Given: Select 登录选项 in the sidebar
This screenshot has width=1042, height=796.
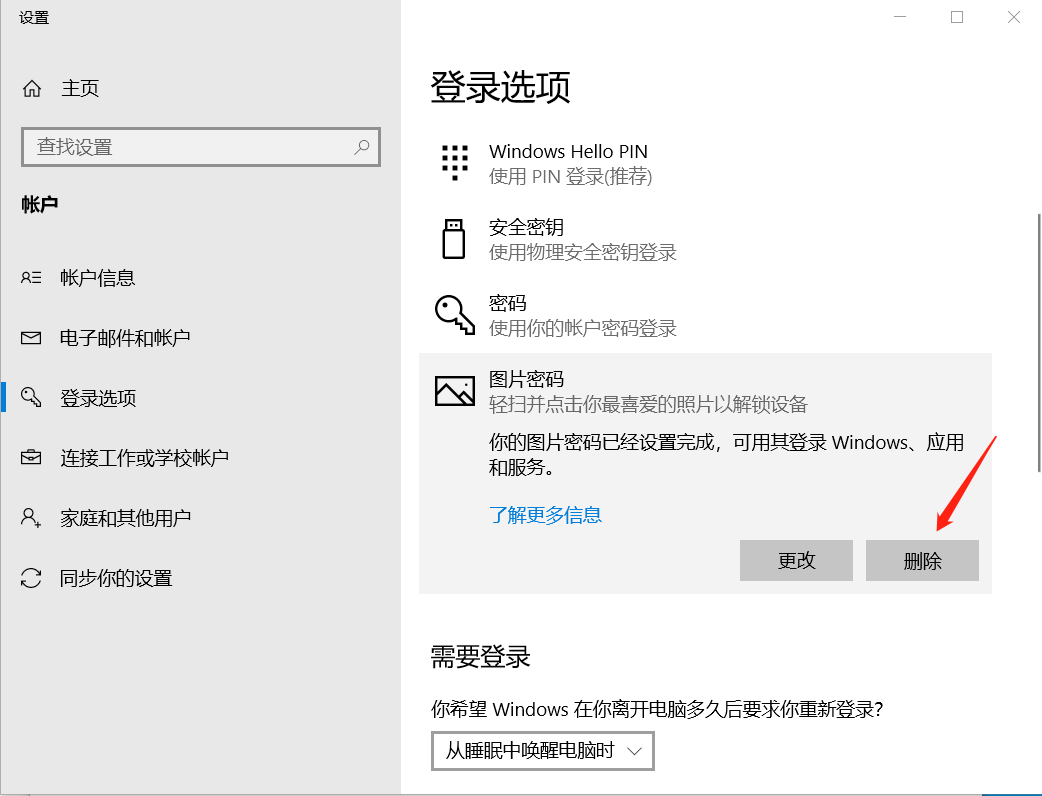Looking at the screenshot, I should tap(100, 397).
